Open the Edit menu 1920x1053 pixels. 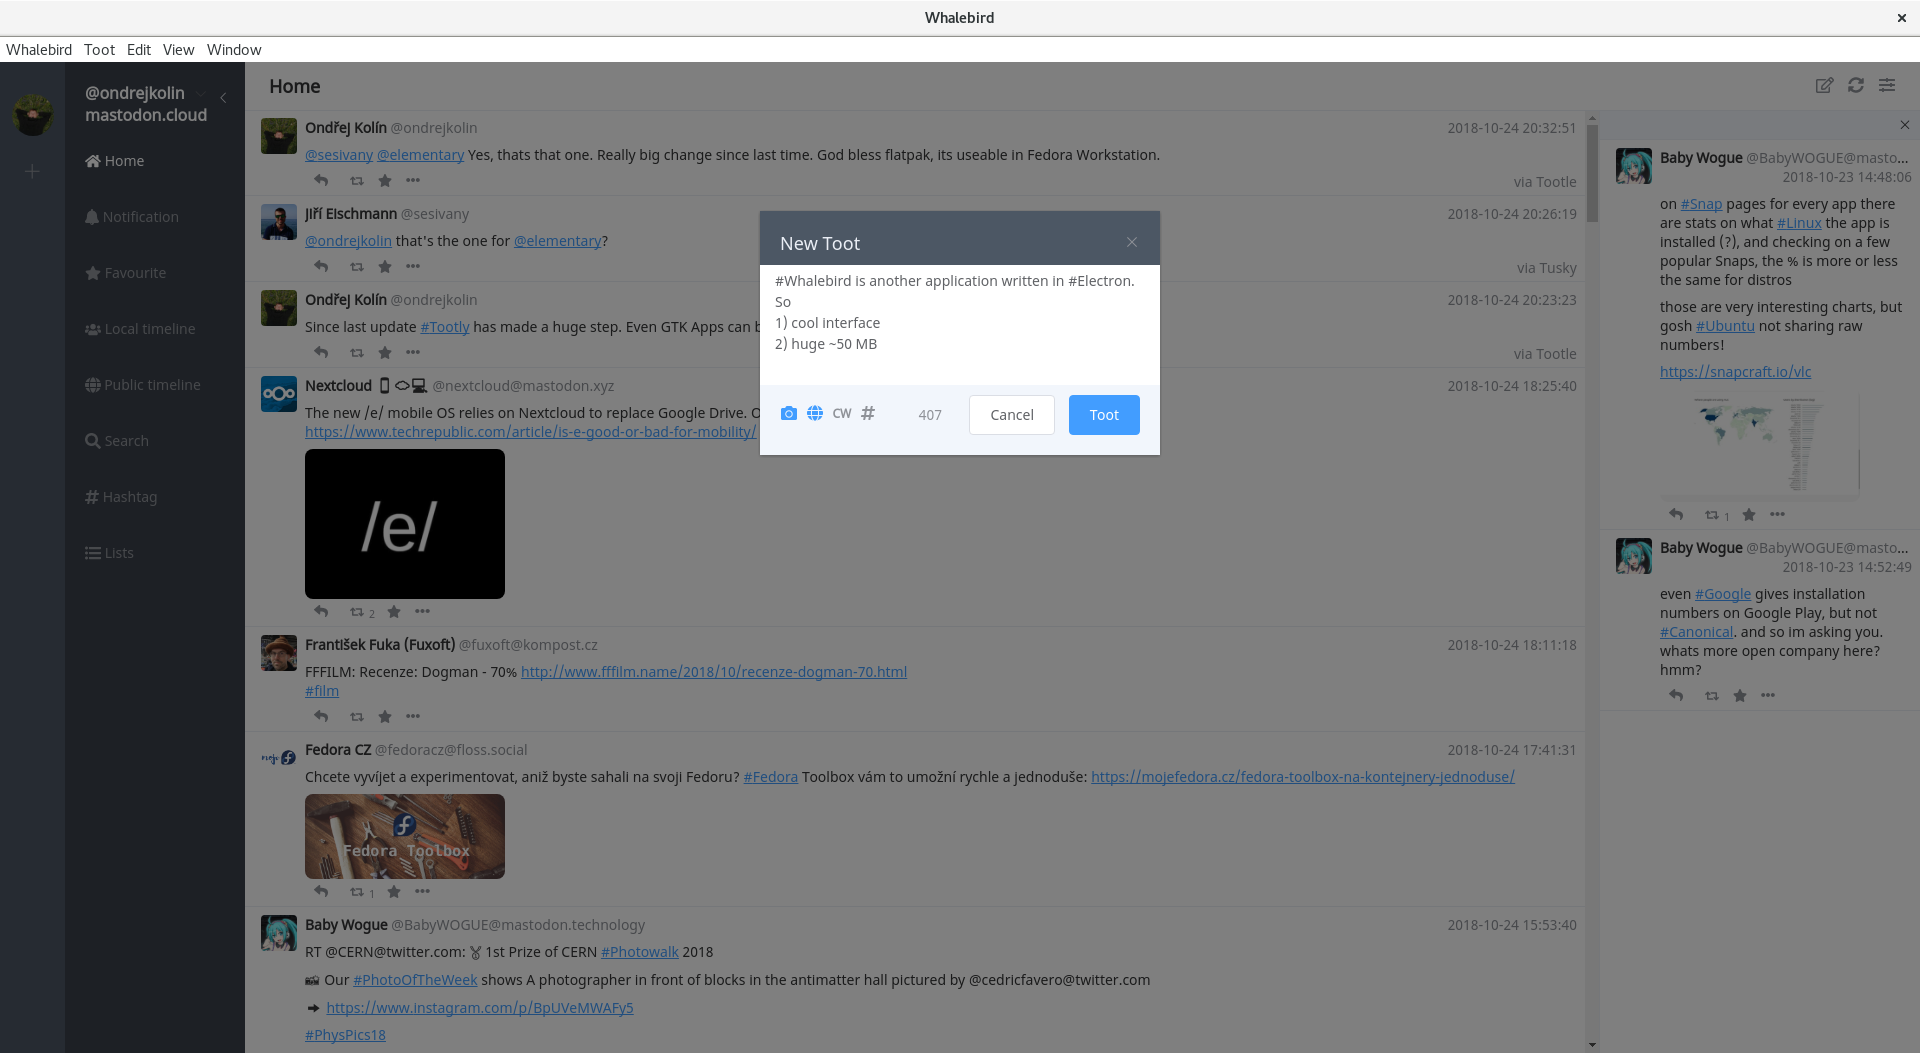click(138, 50)
